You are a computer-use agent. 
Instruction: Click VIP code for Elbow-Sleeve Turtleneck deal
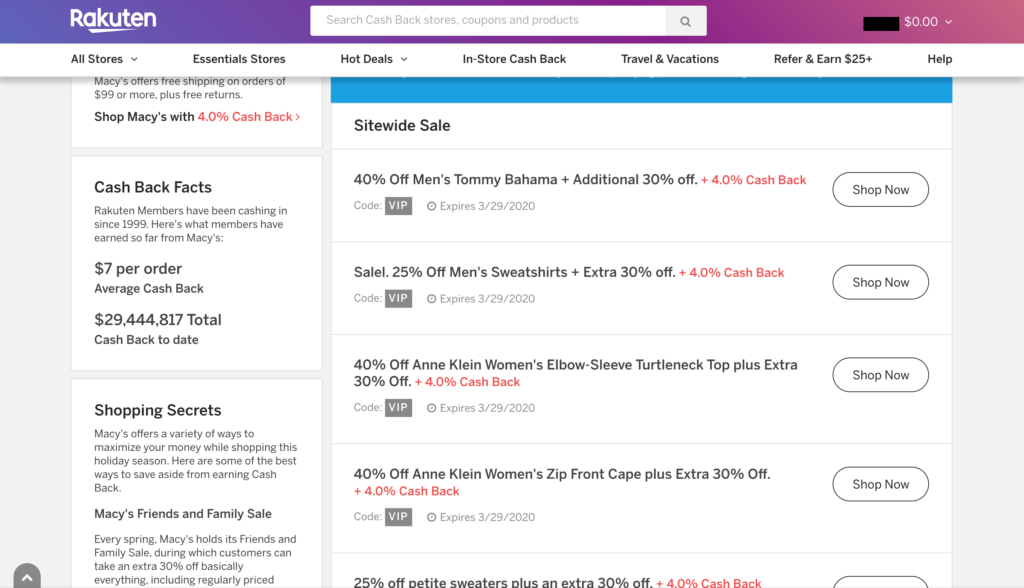[x=398, y=408]
